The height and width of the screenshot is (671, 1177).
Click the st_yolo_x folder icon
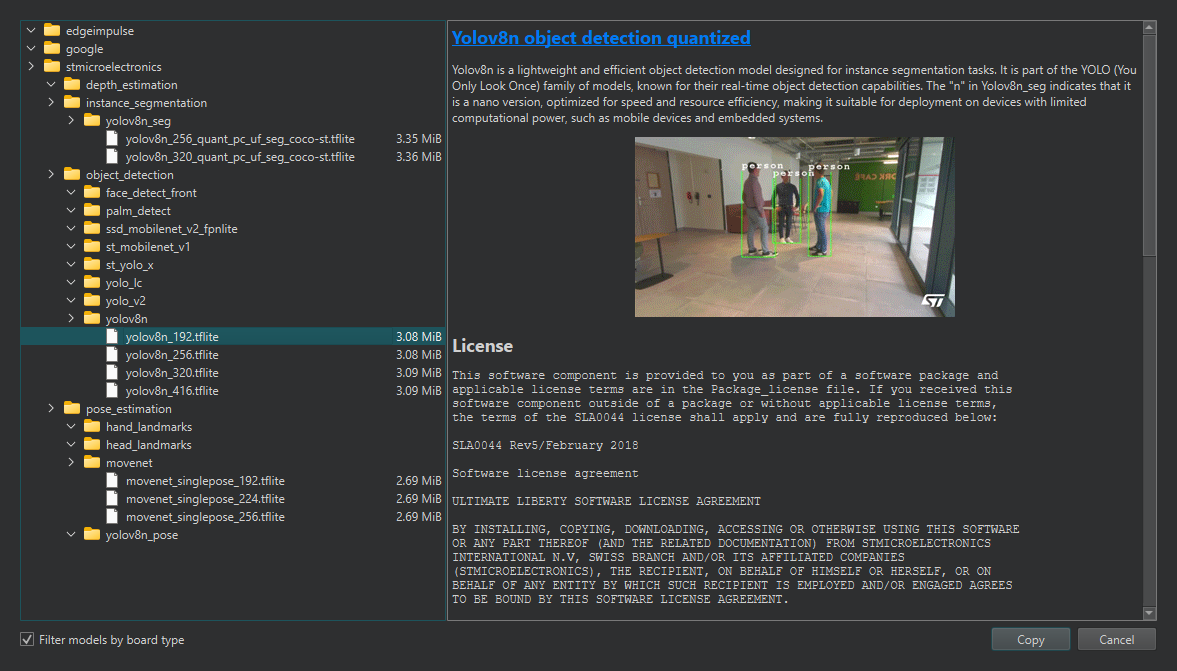[x=92, y=265]
